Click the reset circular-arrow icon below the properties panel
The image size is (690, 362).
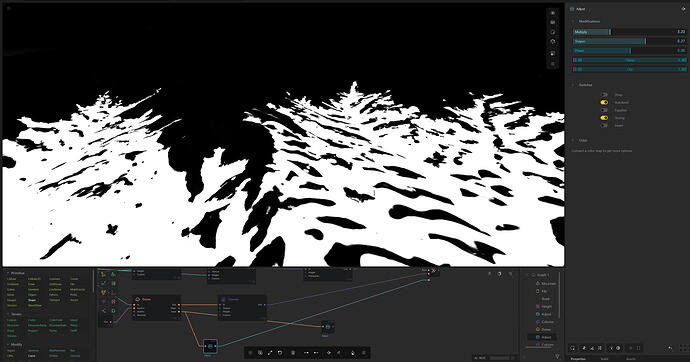click(573, 348)
